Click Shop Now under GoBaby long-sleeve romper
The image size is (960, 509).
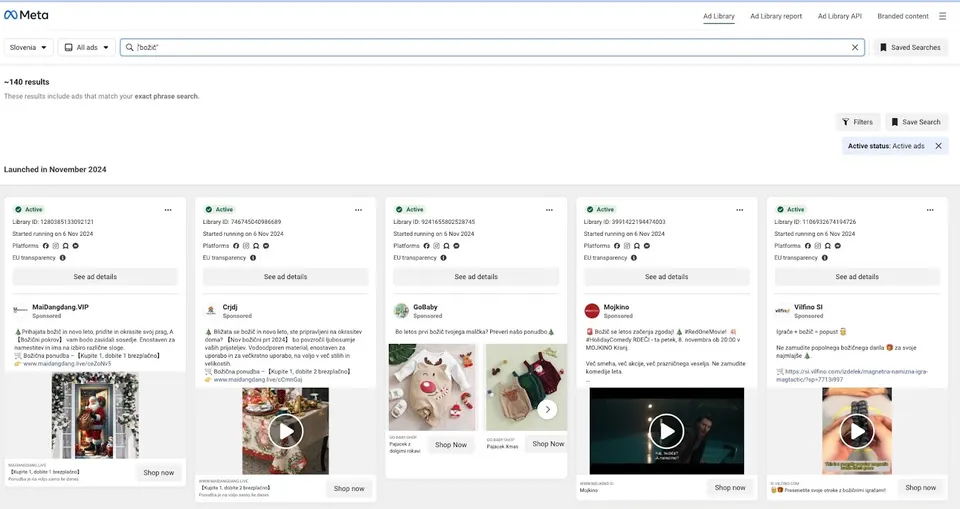coord(451,445)
